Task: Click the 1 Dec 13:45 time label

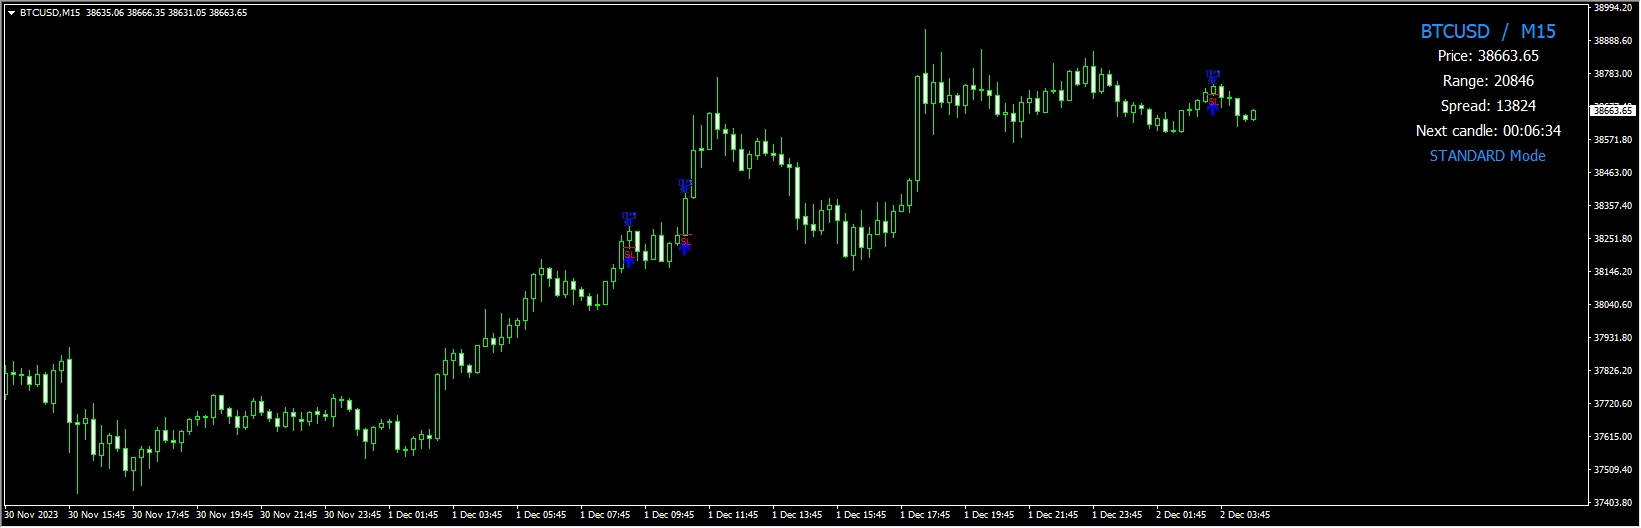Action: pos(797,516)
